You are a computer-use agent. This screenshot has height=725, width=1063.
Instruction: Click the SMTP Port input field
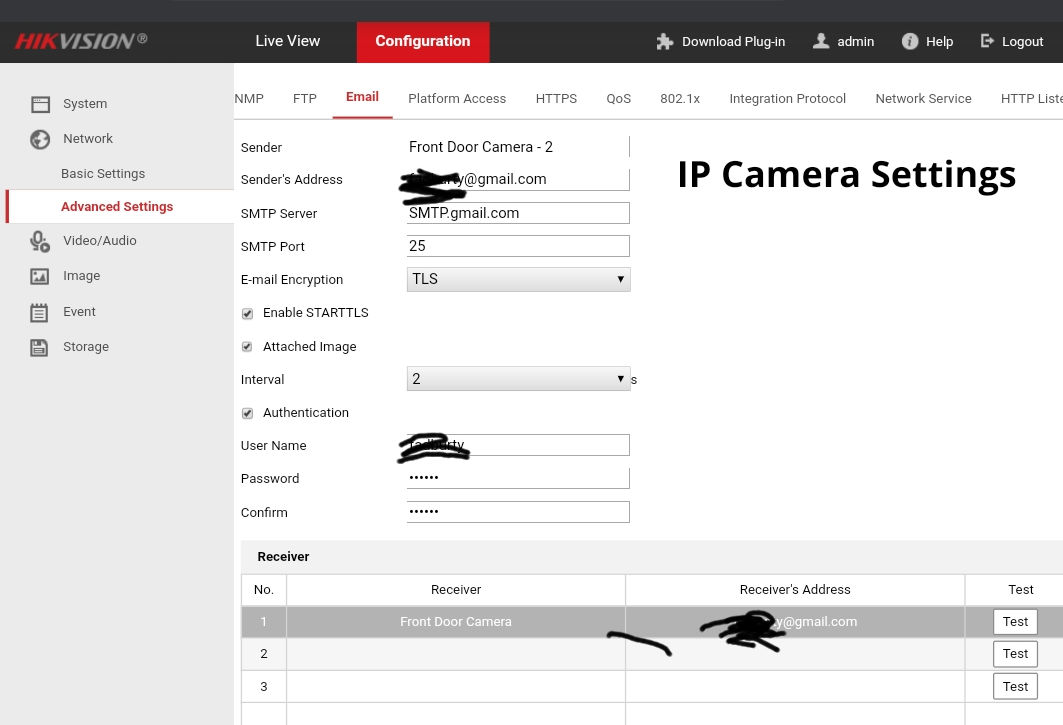[x=518, y=246]
